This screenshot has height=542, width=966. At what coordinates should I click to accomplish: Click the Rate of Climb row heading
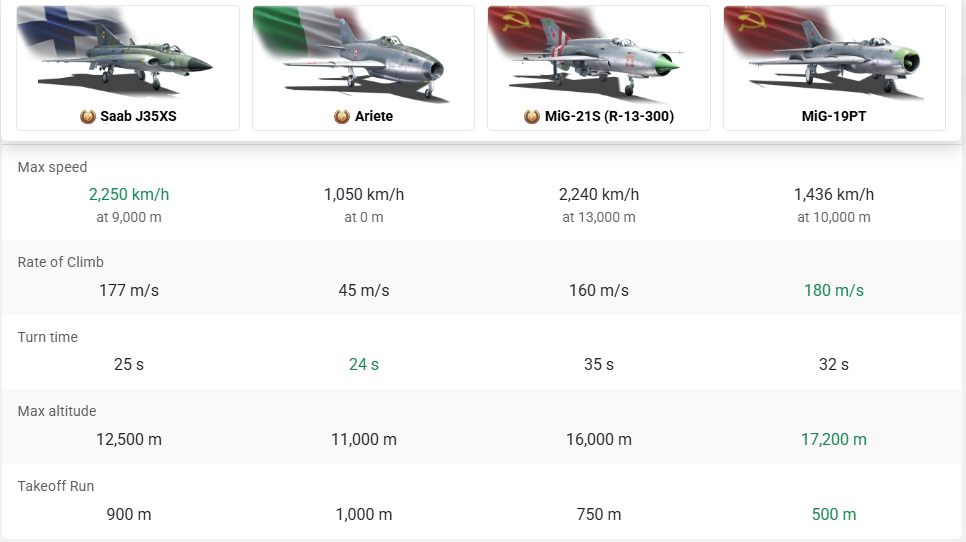click(x=60, y=262)
